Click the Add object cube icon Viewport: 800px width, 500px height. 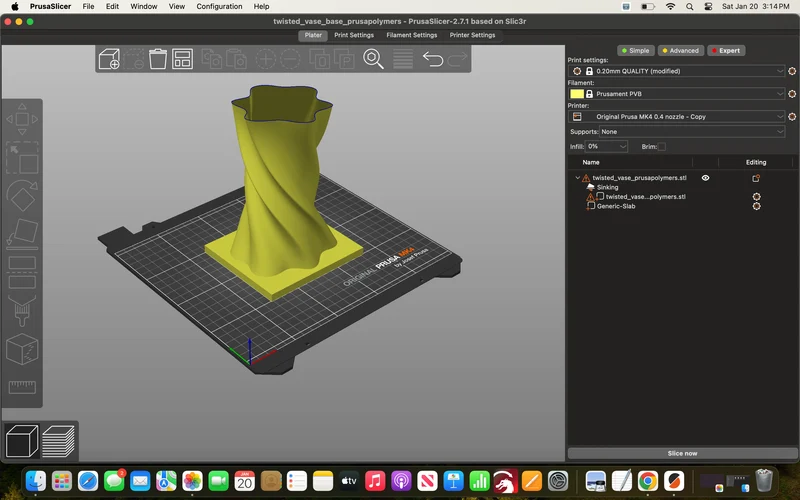[x=109, y=59]
